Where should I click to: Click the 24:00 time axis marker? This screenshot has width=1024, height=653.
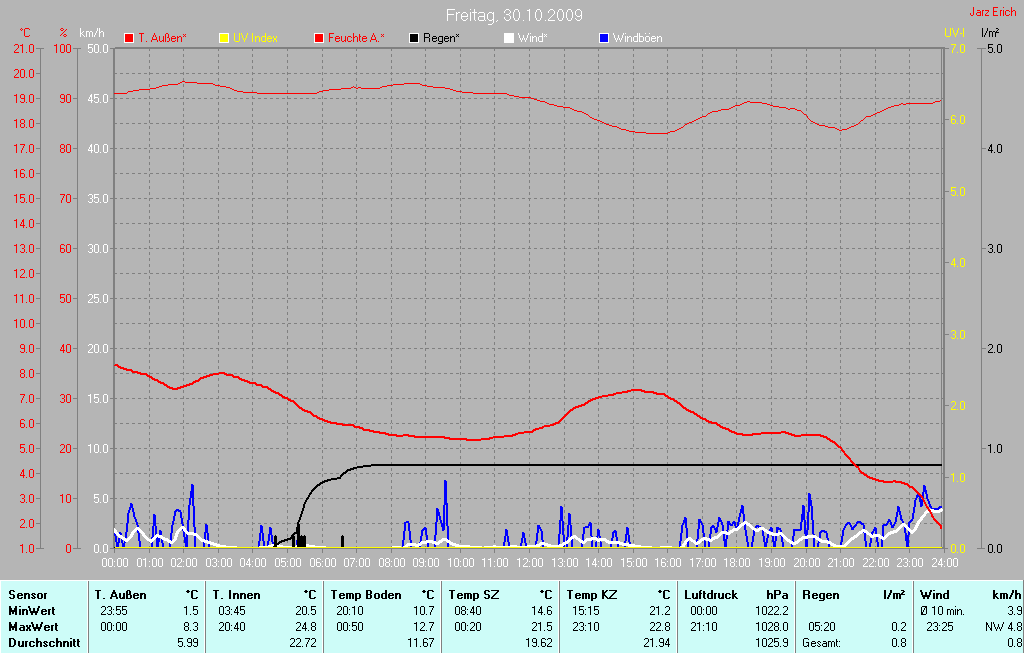tap(944, 564)
